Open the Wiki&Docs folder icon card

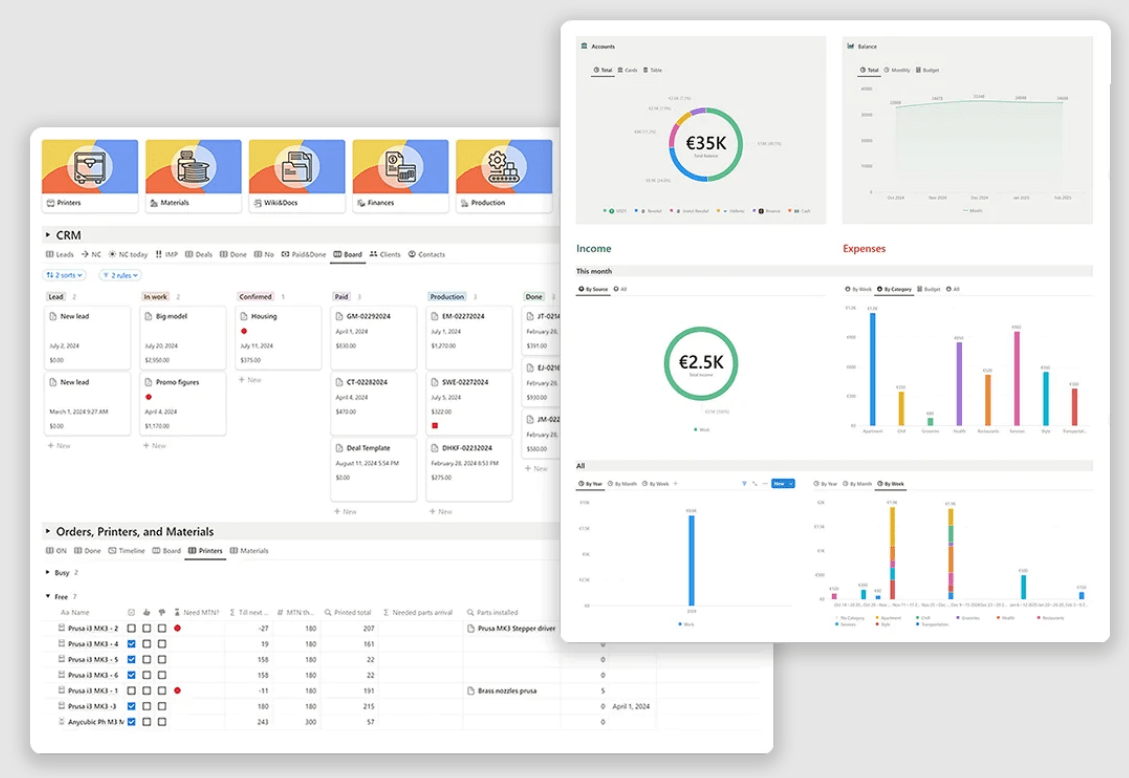tap(297, 165)
